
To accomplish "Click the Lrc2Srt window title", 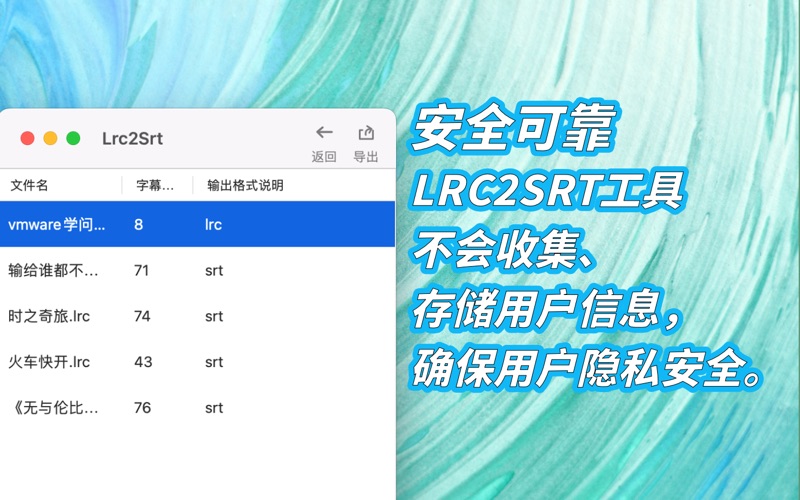I will tap(133, 138).
